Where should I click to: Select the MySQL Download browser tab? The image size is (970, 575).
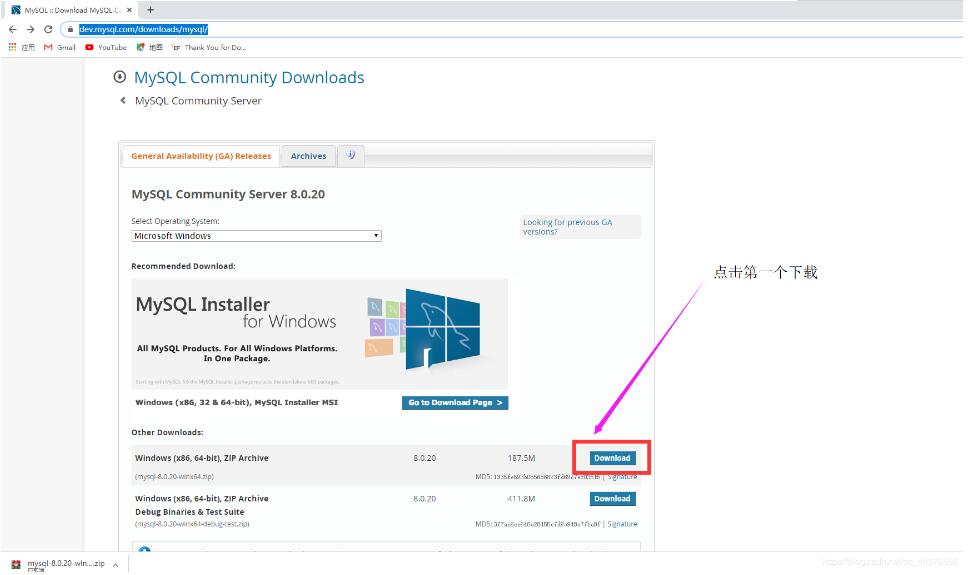(71, 10)
